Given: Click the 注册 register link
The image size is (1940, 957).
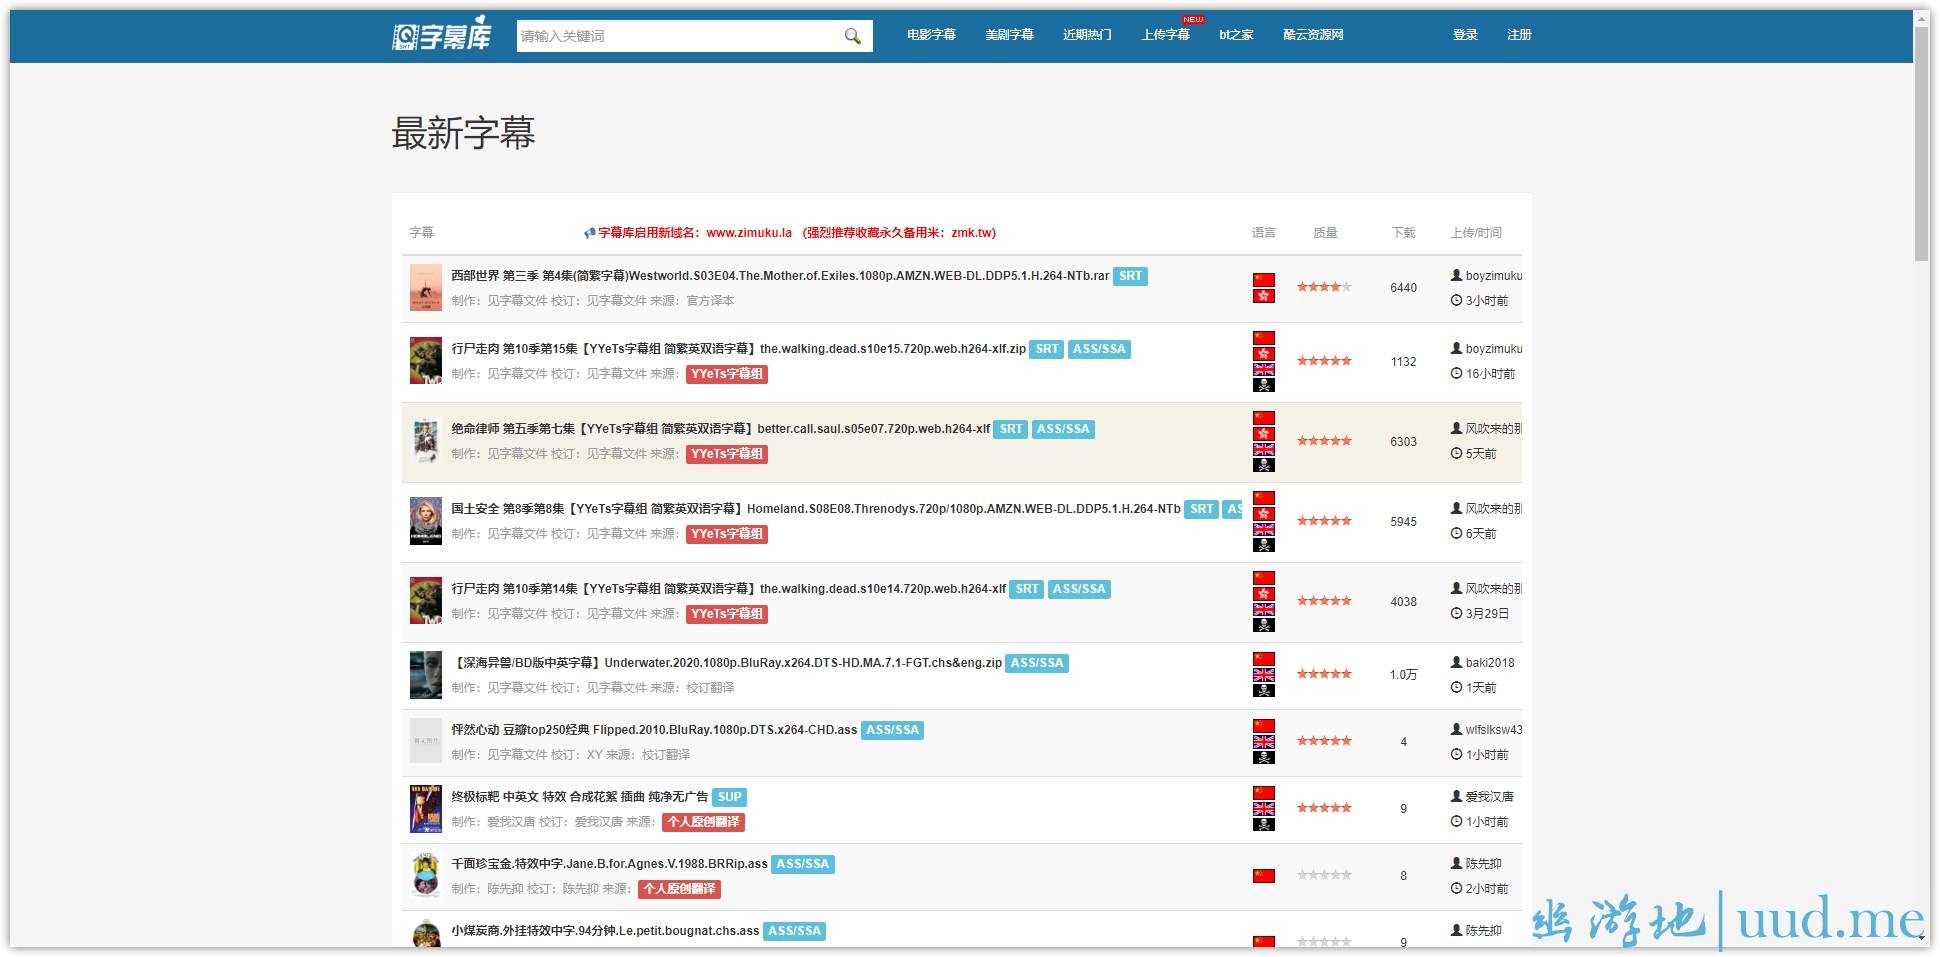Looking at the screenshot, I should tap(1519, 35).
